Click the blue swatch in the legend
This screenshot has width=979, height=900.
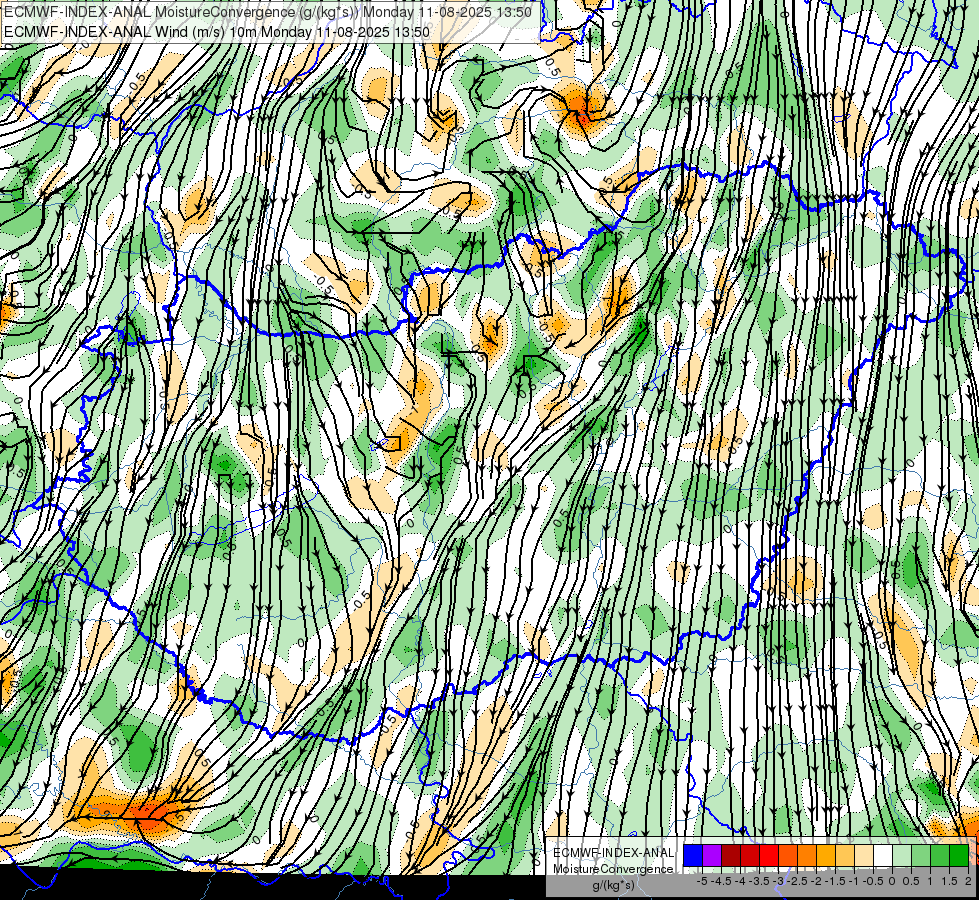(693, 855)
